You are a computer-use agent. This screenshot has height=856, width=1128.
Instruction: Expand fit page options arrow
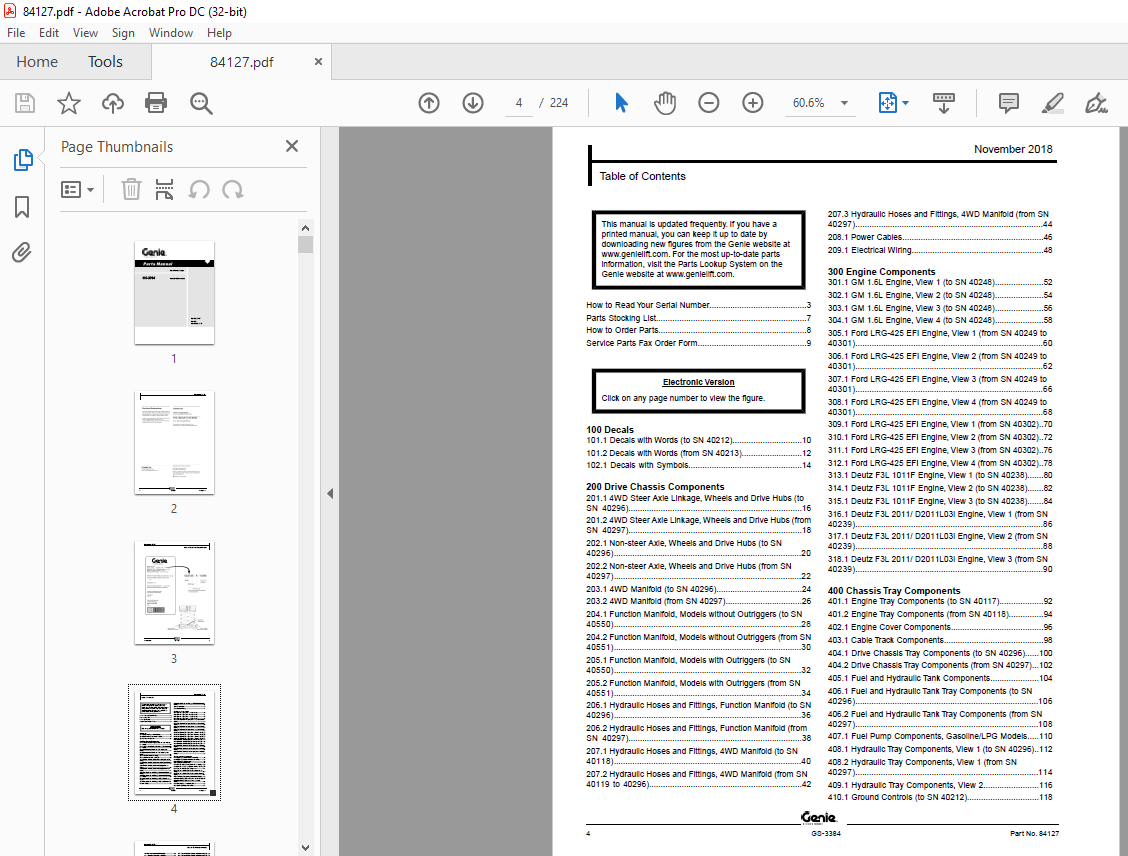point(906,104)
